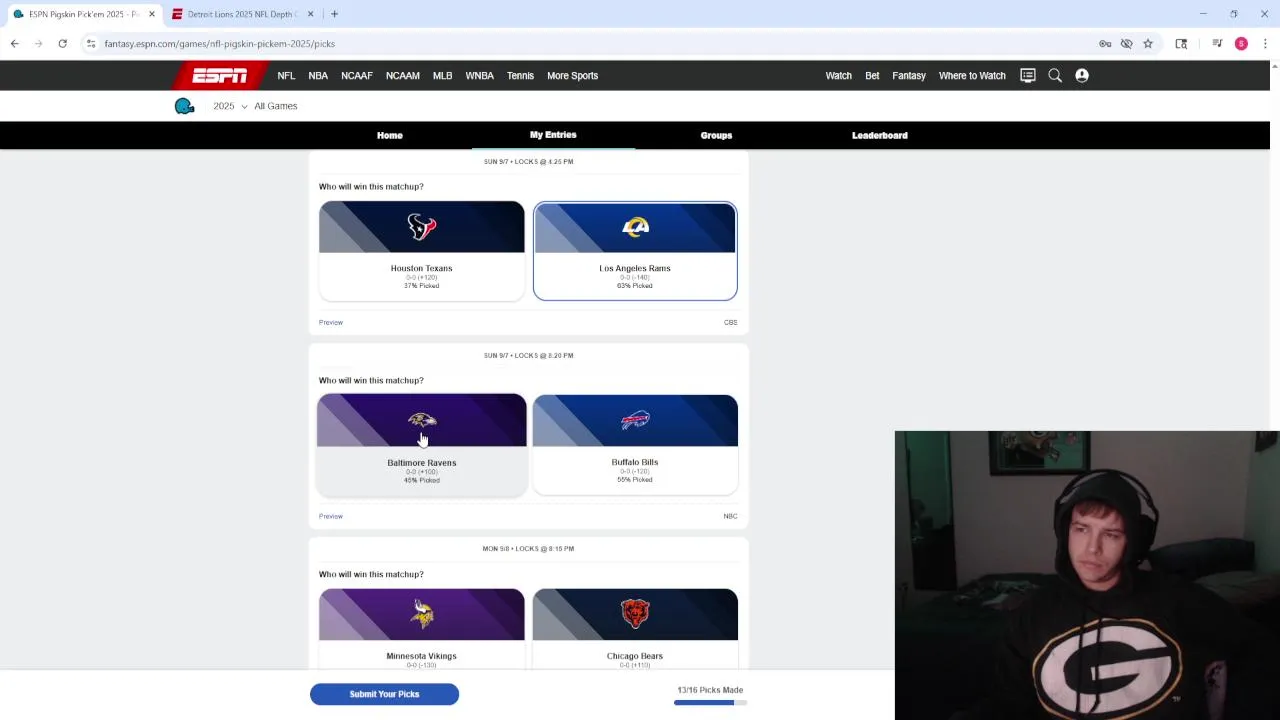Viewport: 1280px width, 720px height.
Task: Pick the Houston Texans
Action: pos(421,250)
